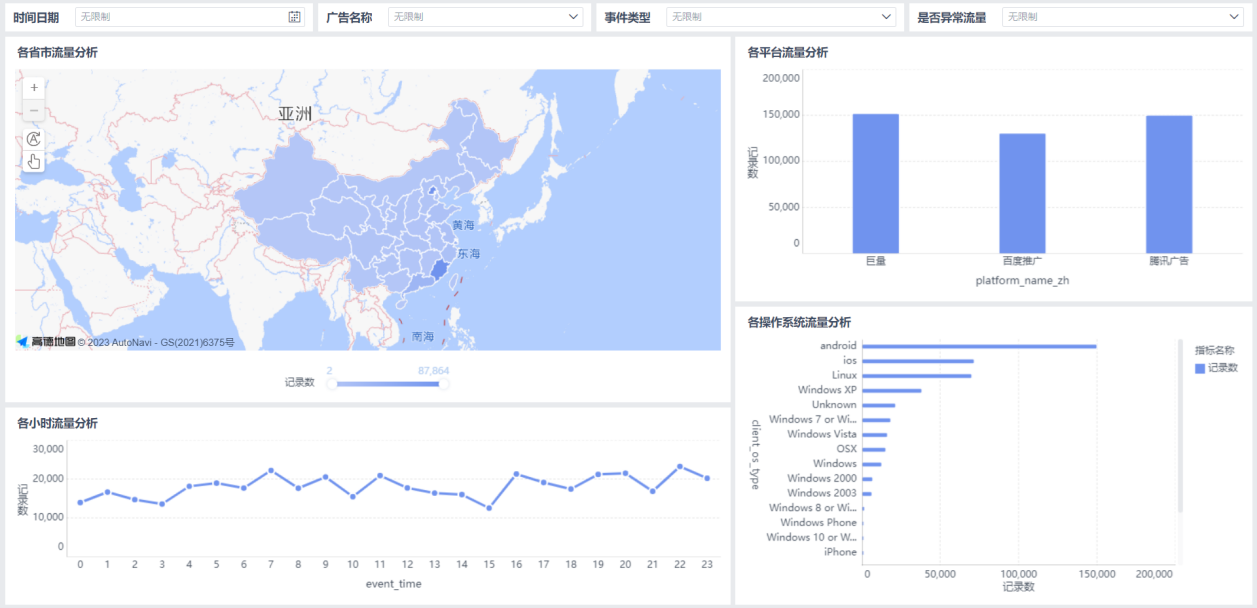1257x608 pixels.
Task: Click the 各省市流量分析 panel title
Action: pyautogui.click(x=57, y=52)
